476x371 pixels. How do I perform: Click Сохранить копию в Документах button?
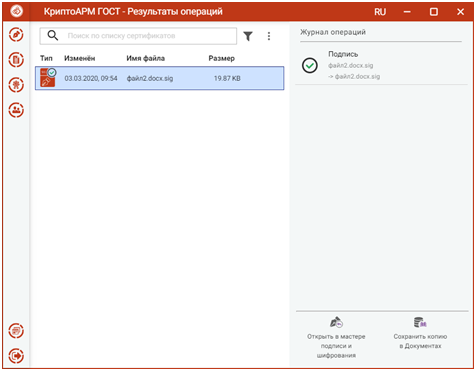coord(420,333)
